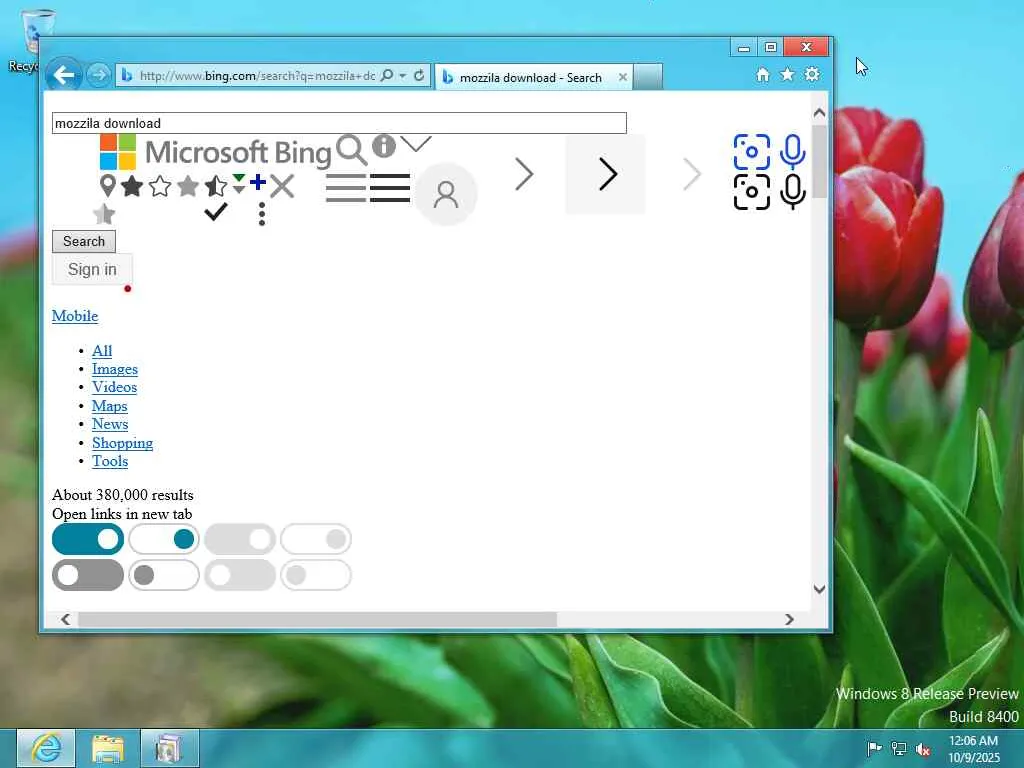Open the News results link

110,424
